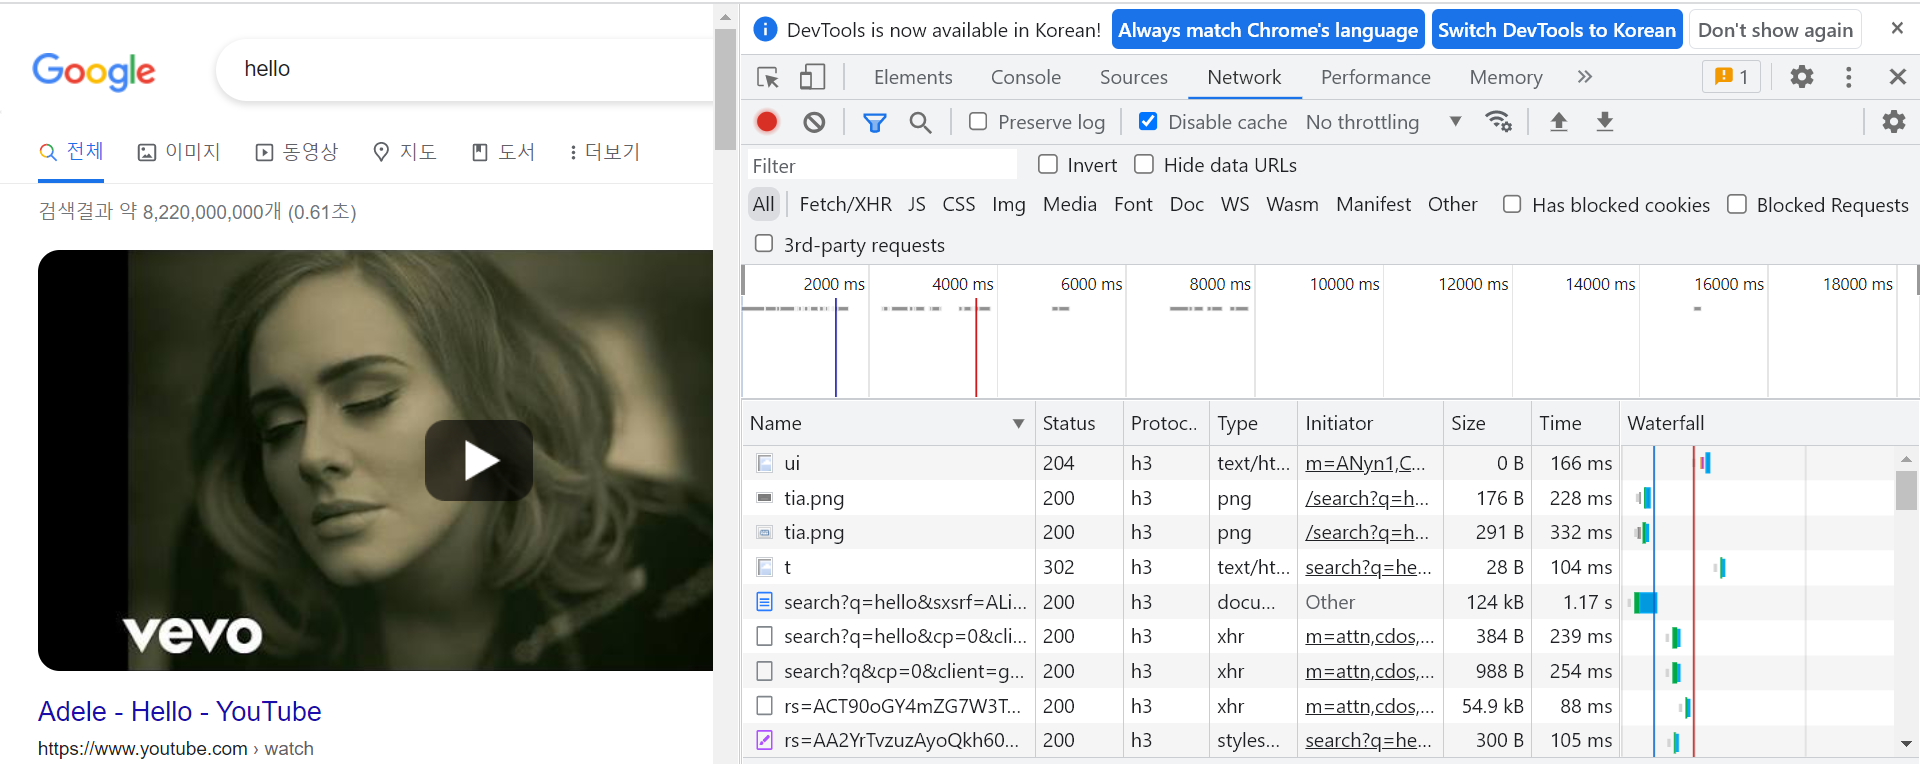The height and width of the screenshot is (764, 1920).
Task: Click the document icon for search?q=hello&sxsrf row
Action: point(765,602)
